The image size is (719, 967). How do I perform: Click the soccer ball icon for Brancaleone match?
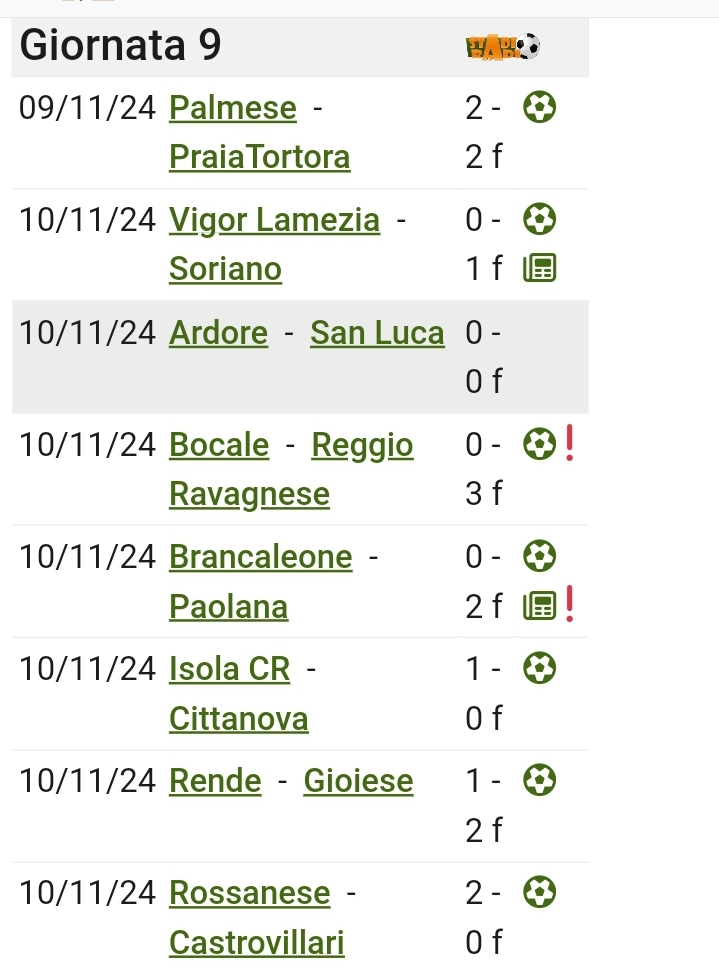click(540, 556)
